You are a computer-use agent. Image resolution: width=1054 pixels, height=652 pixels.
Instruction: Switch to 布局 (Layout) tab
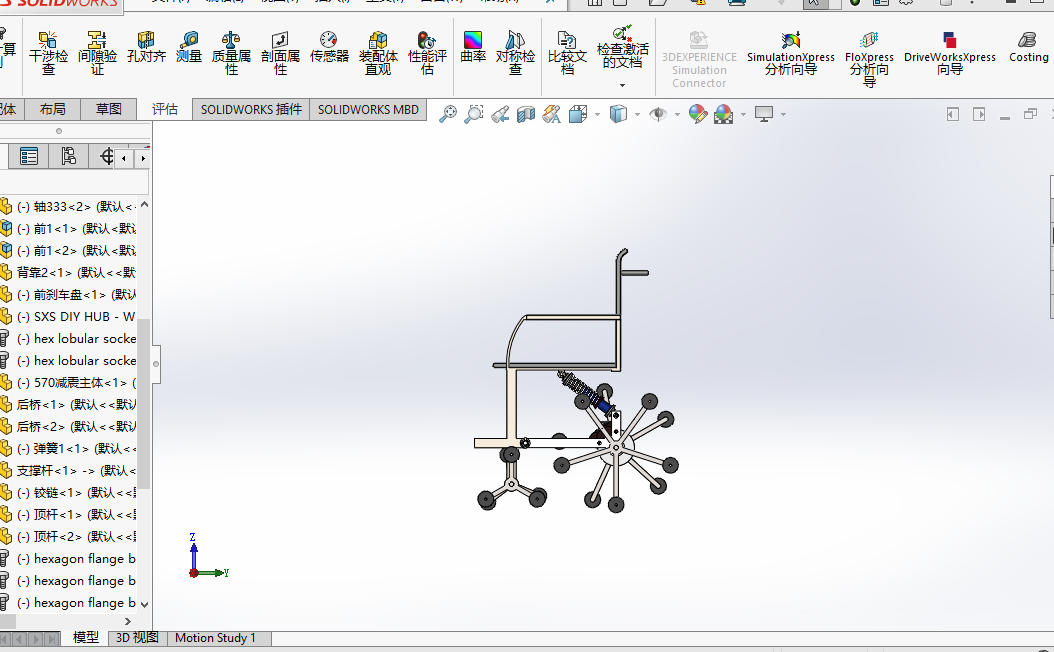[x=52, y=109]
